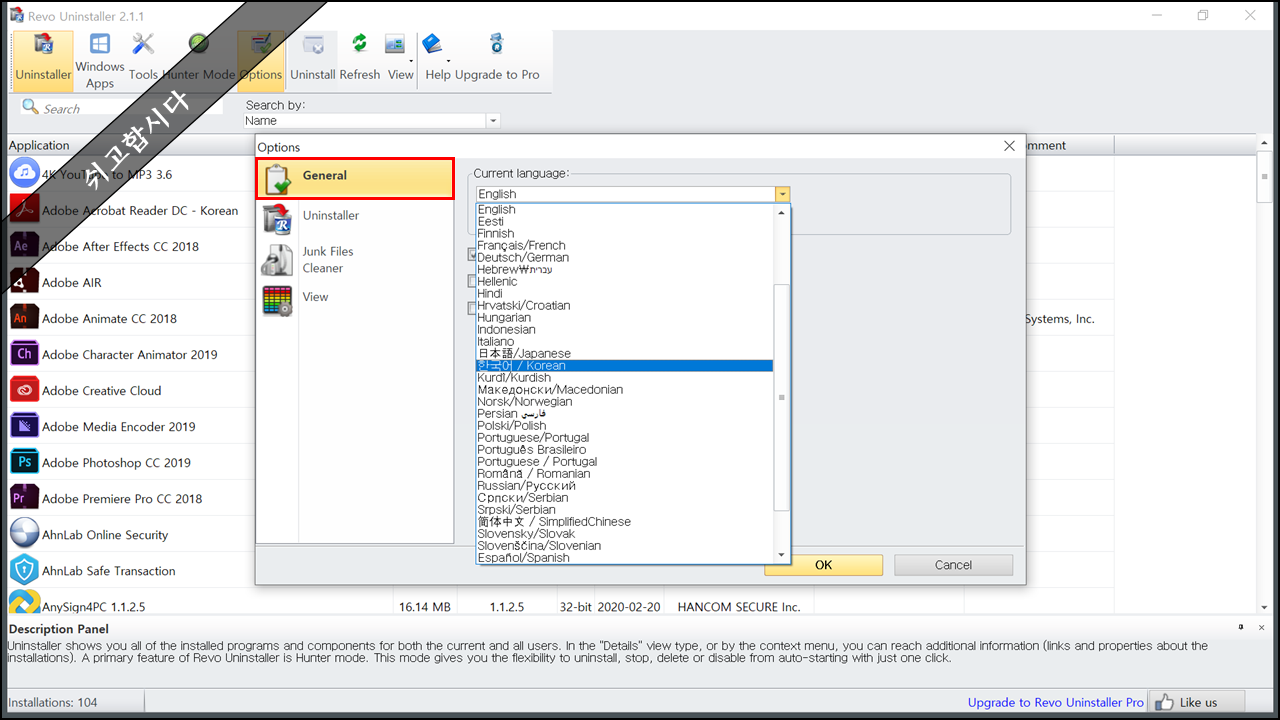The image size is (1280, 720).
Task: Open Junk Files Cleaner options section
Action: click(x=355, y=260)
